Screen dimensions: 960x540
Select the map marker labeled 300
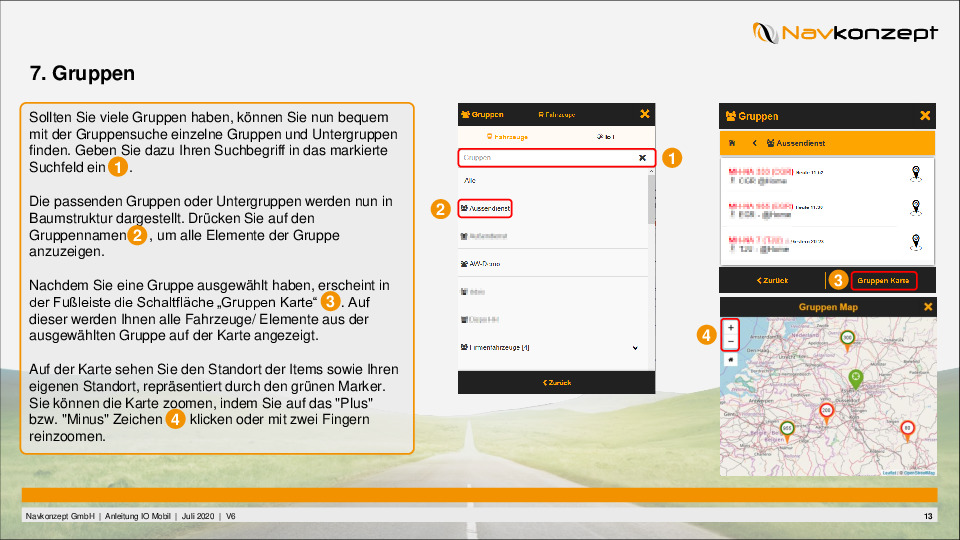tap(847, 340)
